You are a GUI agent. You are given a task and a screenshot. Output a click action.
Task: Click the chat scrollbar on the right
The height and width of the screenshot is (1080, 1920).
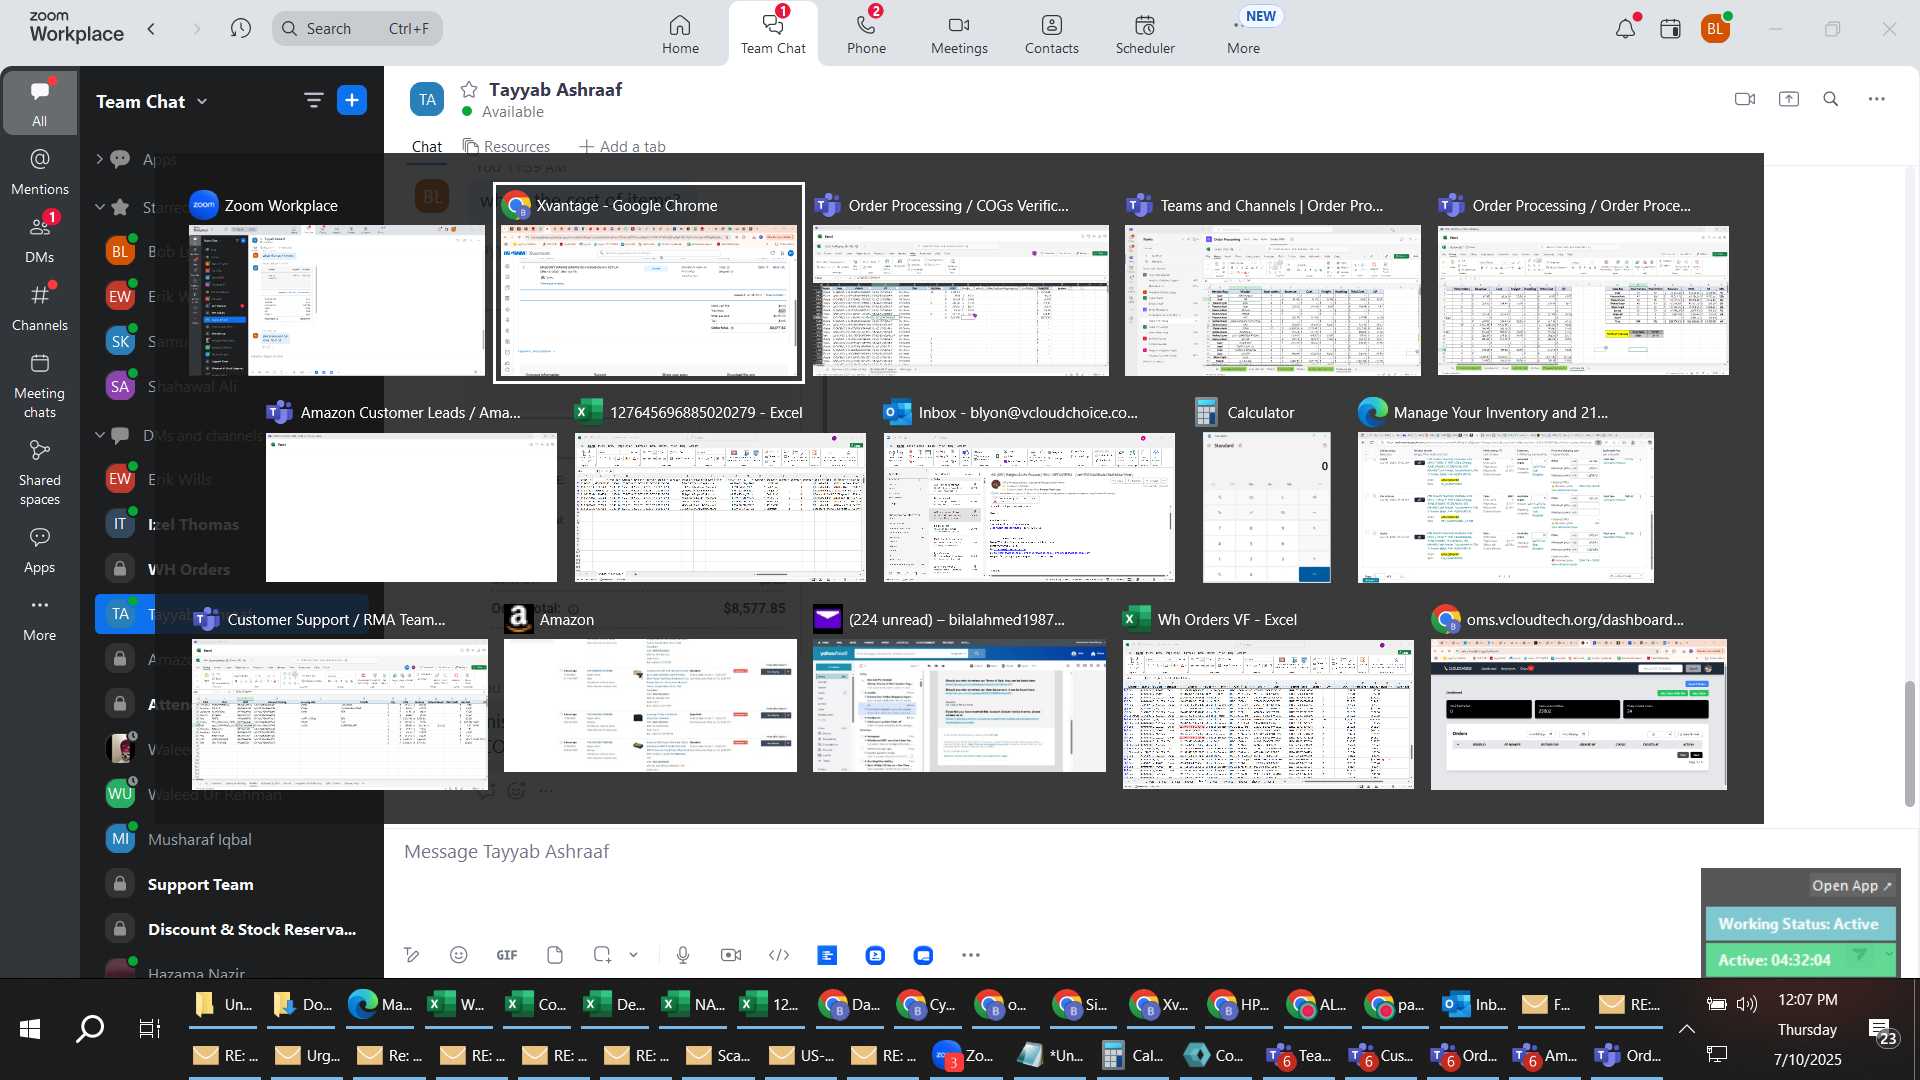click(1909, 743)
